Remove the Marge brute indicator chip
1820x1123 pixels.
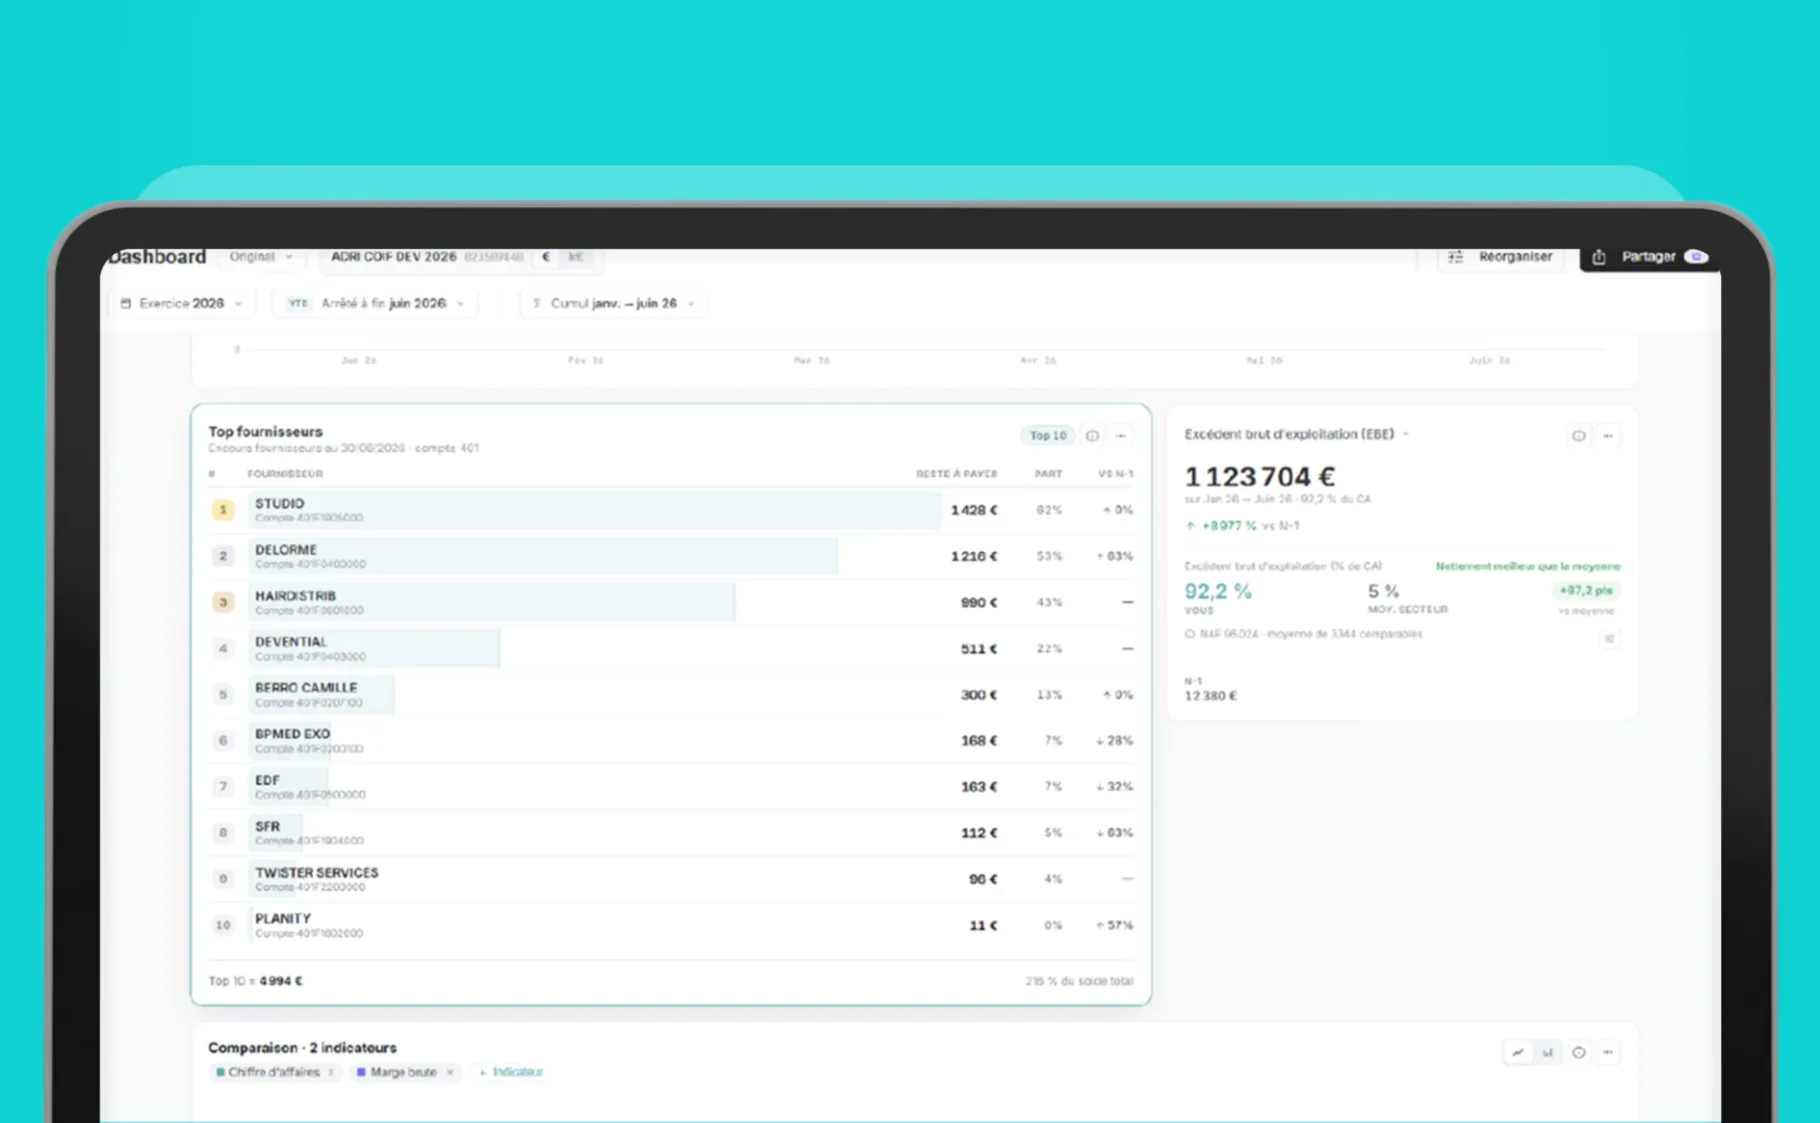tap(450, 1072)
